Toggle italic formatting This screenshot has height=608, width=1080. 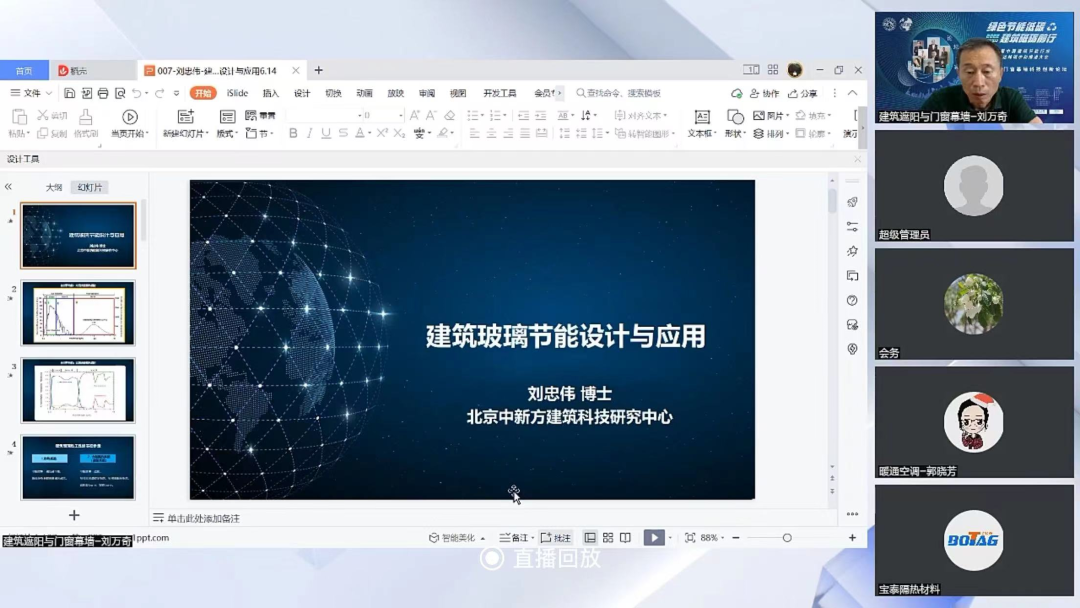coord(311,131)
